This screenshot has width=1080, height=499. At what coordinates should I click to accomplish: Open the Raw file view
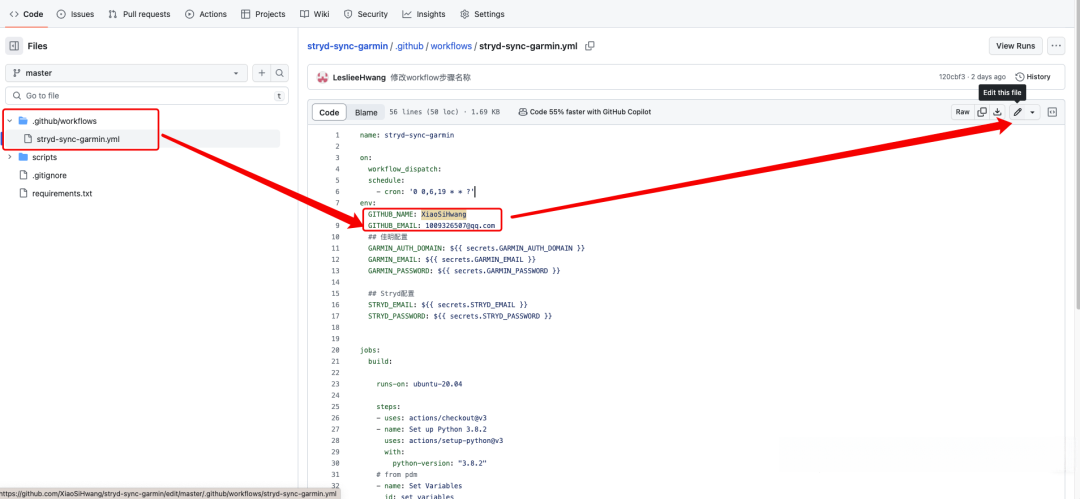click(x=962, y=112)
